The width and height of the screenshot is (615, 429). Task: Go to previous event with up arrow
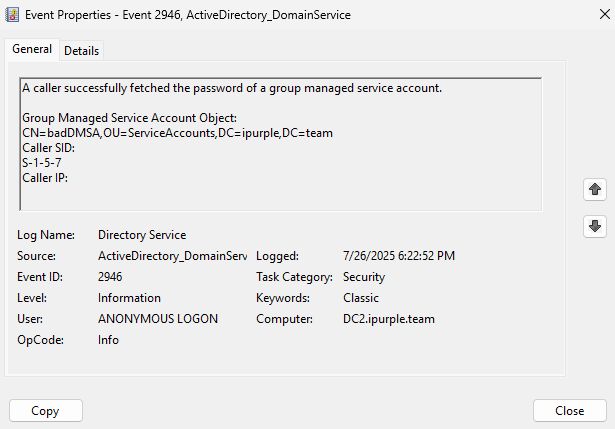pyautogui.click(x=595, y=189)
